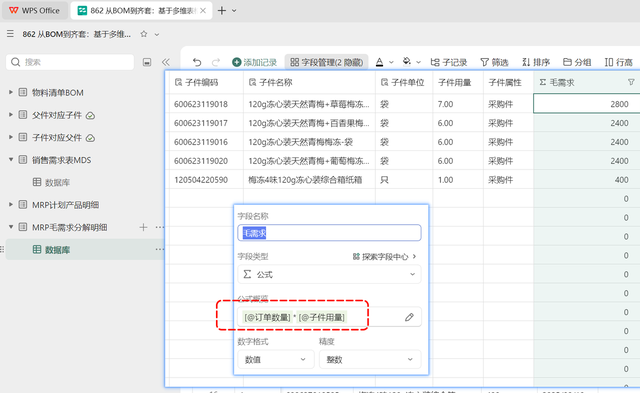Collapse the sidebar with double chevron
Viewport: 640px width, 393px height.
point(165,62)
